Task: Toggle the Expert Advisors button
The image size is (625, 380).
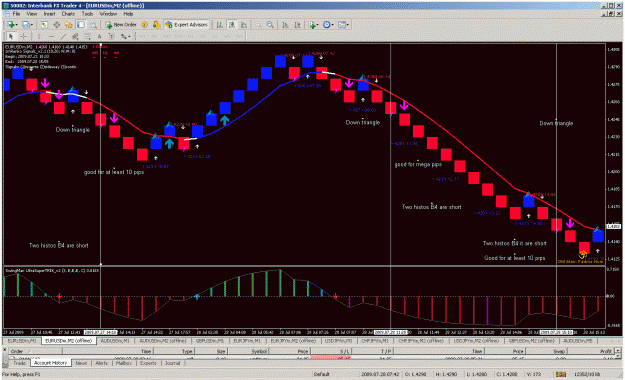Action: 187,25
